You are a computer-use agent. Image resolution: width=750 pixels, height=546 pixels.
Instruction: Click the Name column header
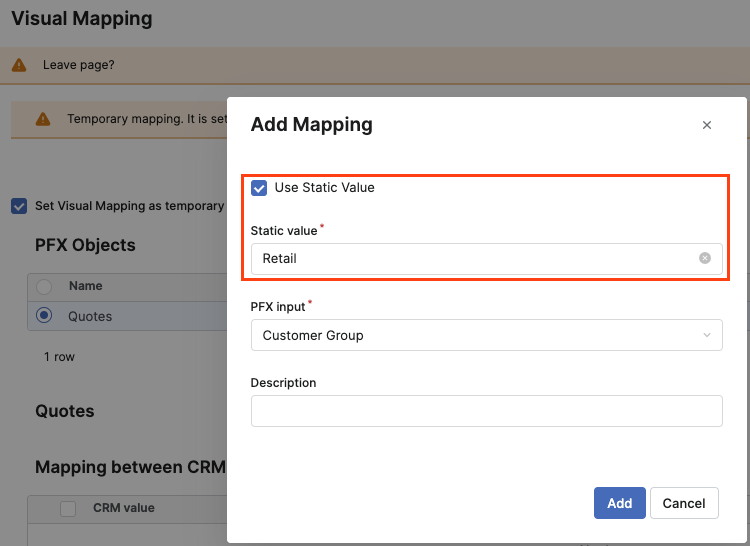coord(86,286)
